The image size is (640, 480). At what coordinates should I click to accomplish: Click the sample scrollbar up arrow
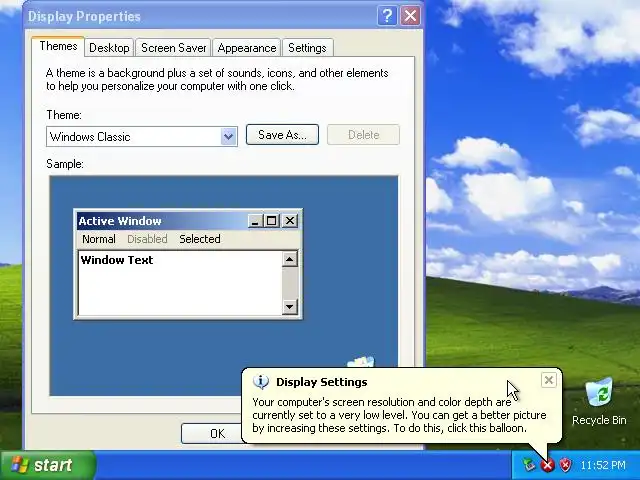point(290,259)
